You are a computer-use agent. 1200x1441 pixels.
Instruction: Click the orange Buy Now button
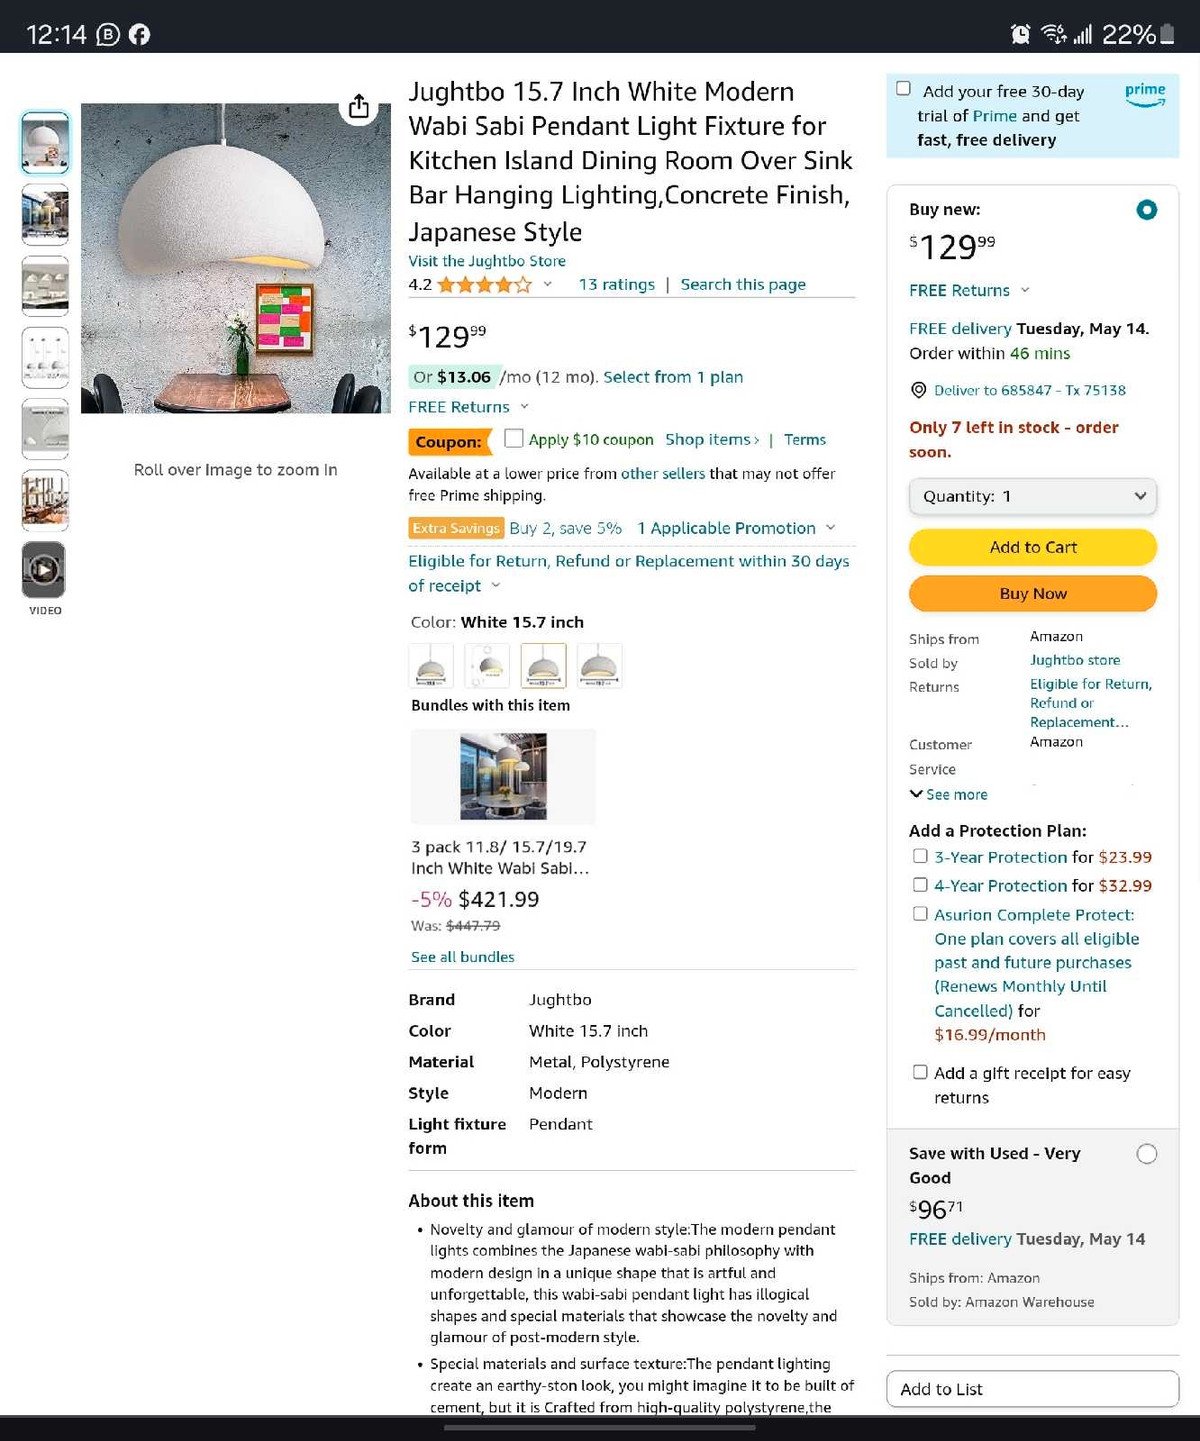coord(1033,593)
